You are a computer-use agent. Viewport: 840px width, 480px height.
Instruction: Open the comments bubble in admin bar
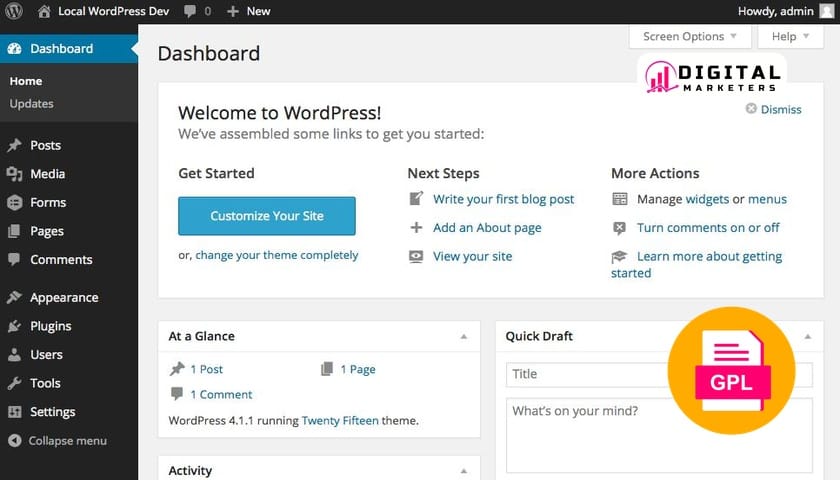pos(190,11)
